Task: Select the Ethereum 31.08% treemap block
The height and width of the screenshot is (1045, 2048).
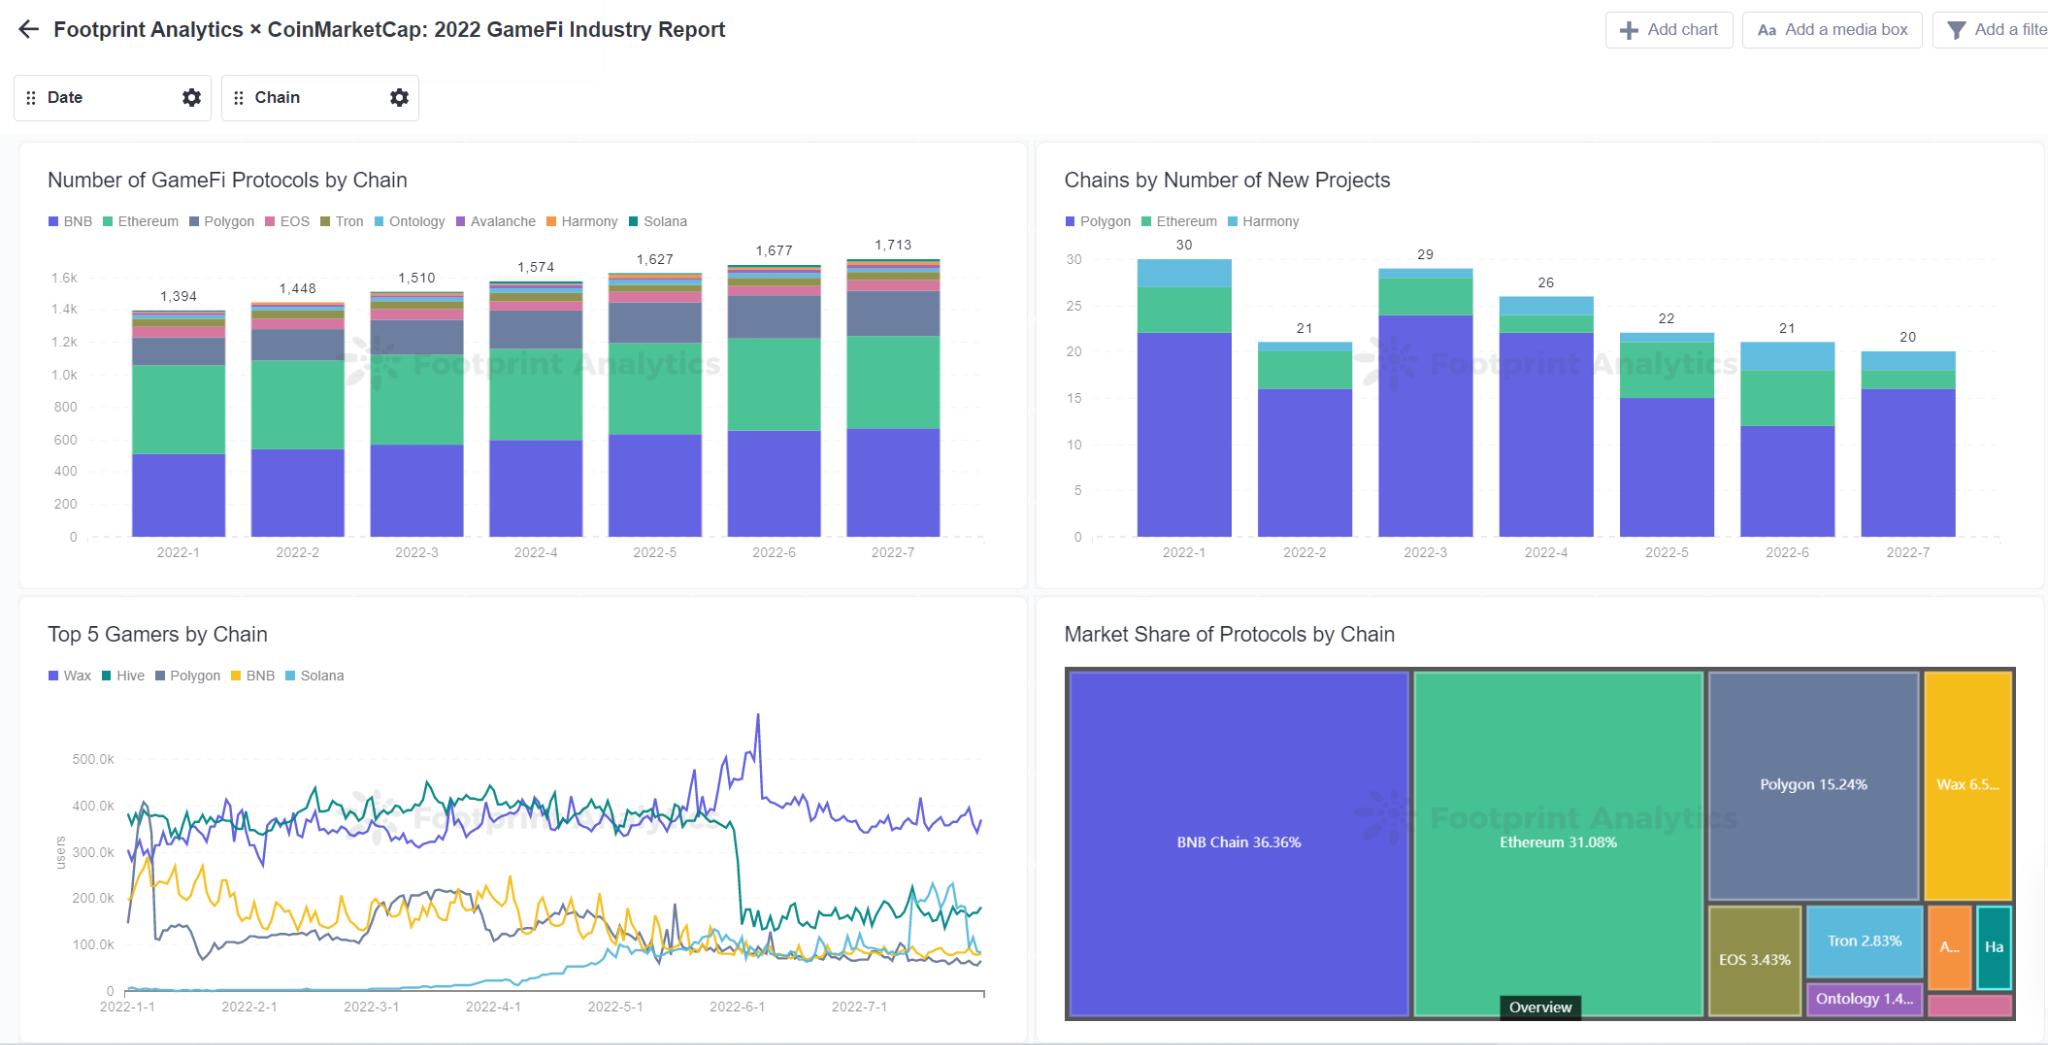Action: click(1557, 842)
